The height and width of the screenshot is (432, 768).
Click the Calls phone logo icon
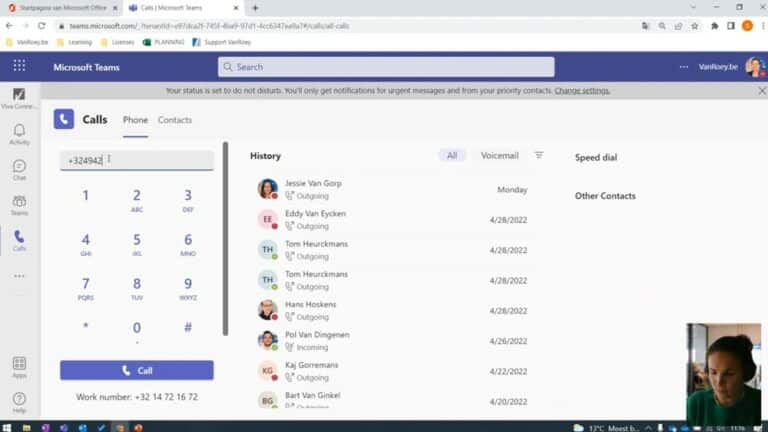[x=64, y=119]
